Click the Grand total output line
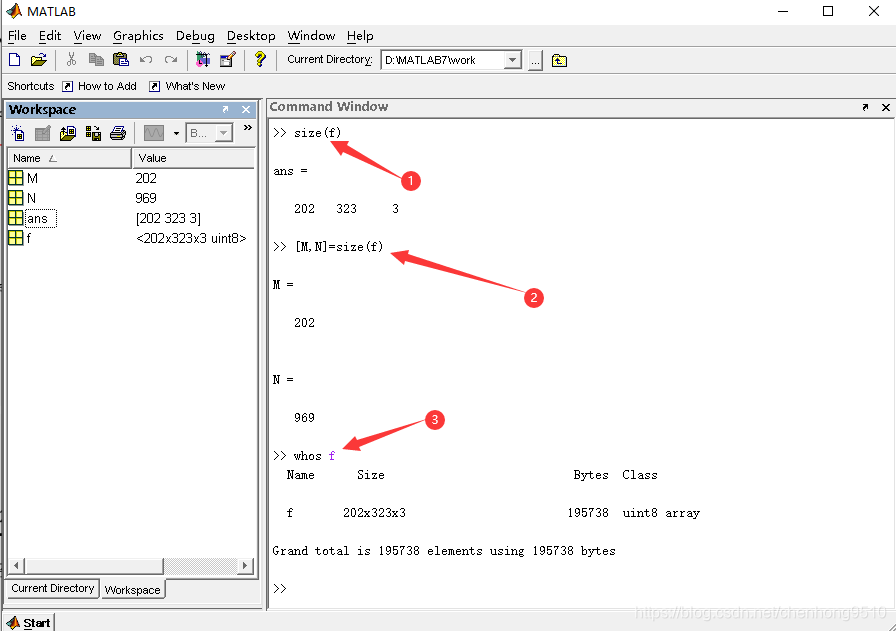This screenshot has height=631, width=896. (444, 551)
